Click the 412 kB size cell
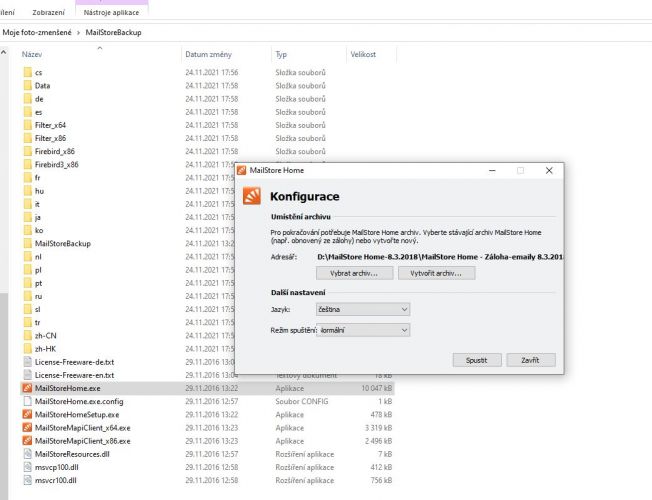This screenshot has width=652, height=500. point(381,467)
